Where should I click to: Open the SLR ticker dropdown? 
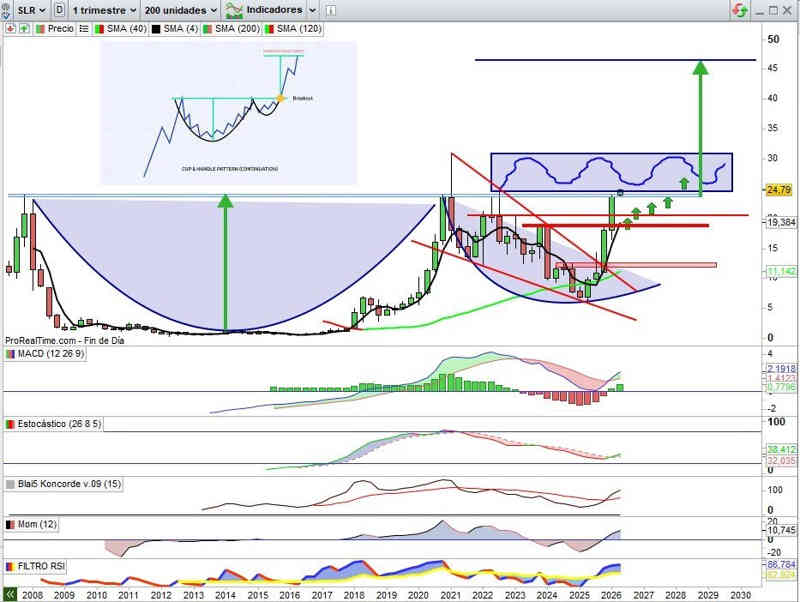(30, 10)
